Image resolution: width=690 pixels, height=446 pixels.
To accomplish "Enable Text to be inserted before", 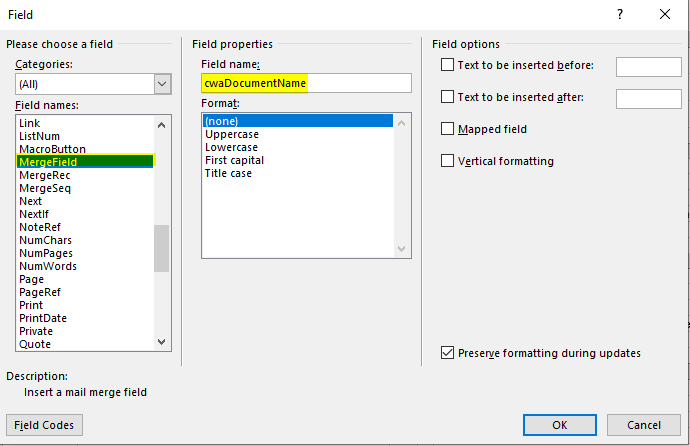I will tap(447, 66).
